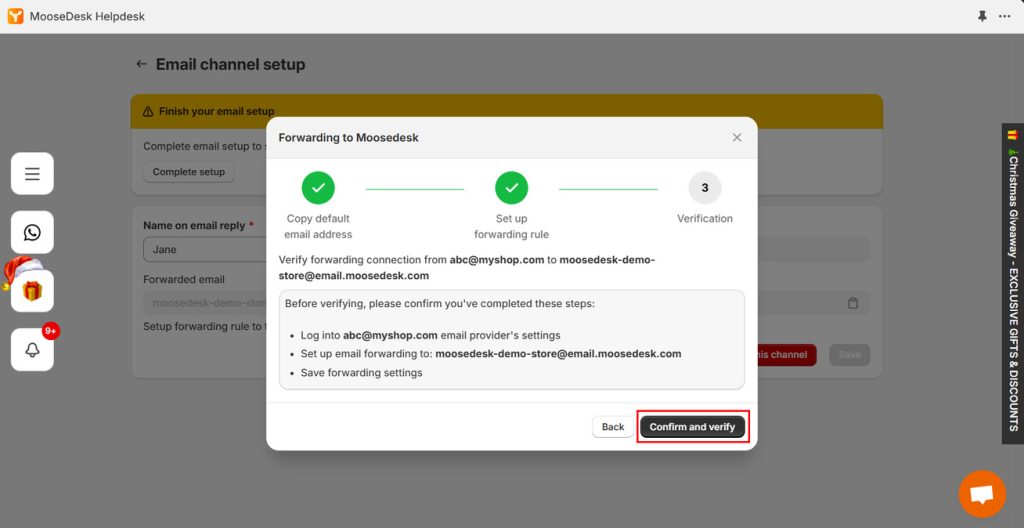Open the three-dot more options menu
The image size is (1024, 528).
[x=1005, y=16]
